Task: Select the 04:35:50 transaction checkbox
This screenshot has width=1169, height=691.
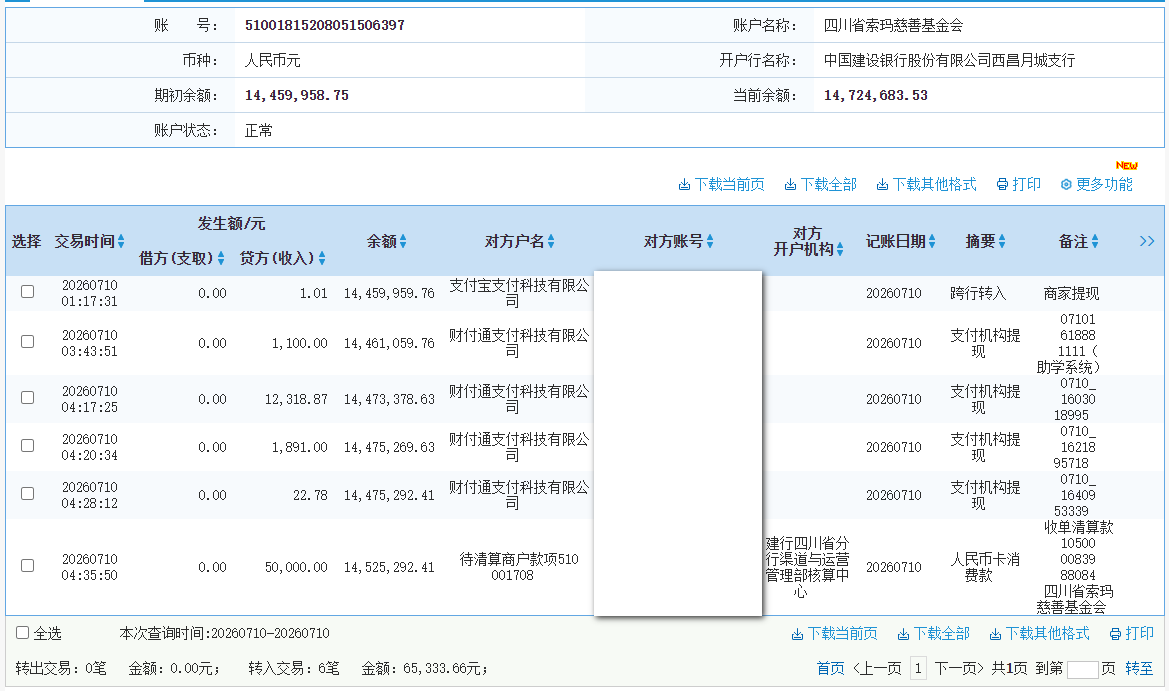Action: [28, 565]
